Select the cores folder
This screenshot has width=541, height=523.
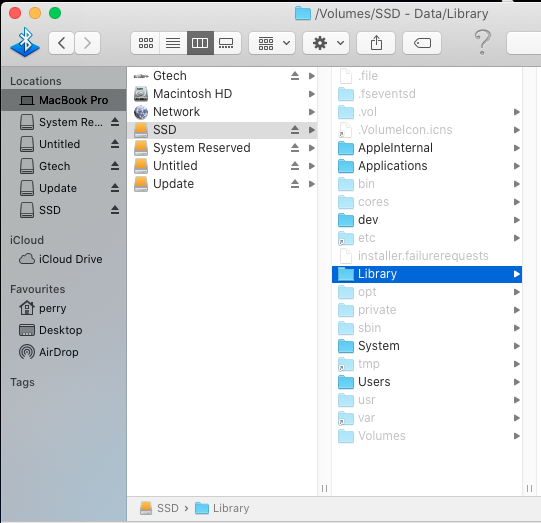(427, 202)
